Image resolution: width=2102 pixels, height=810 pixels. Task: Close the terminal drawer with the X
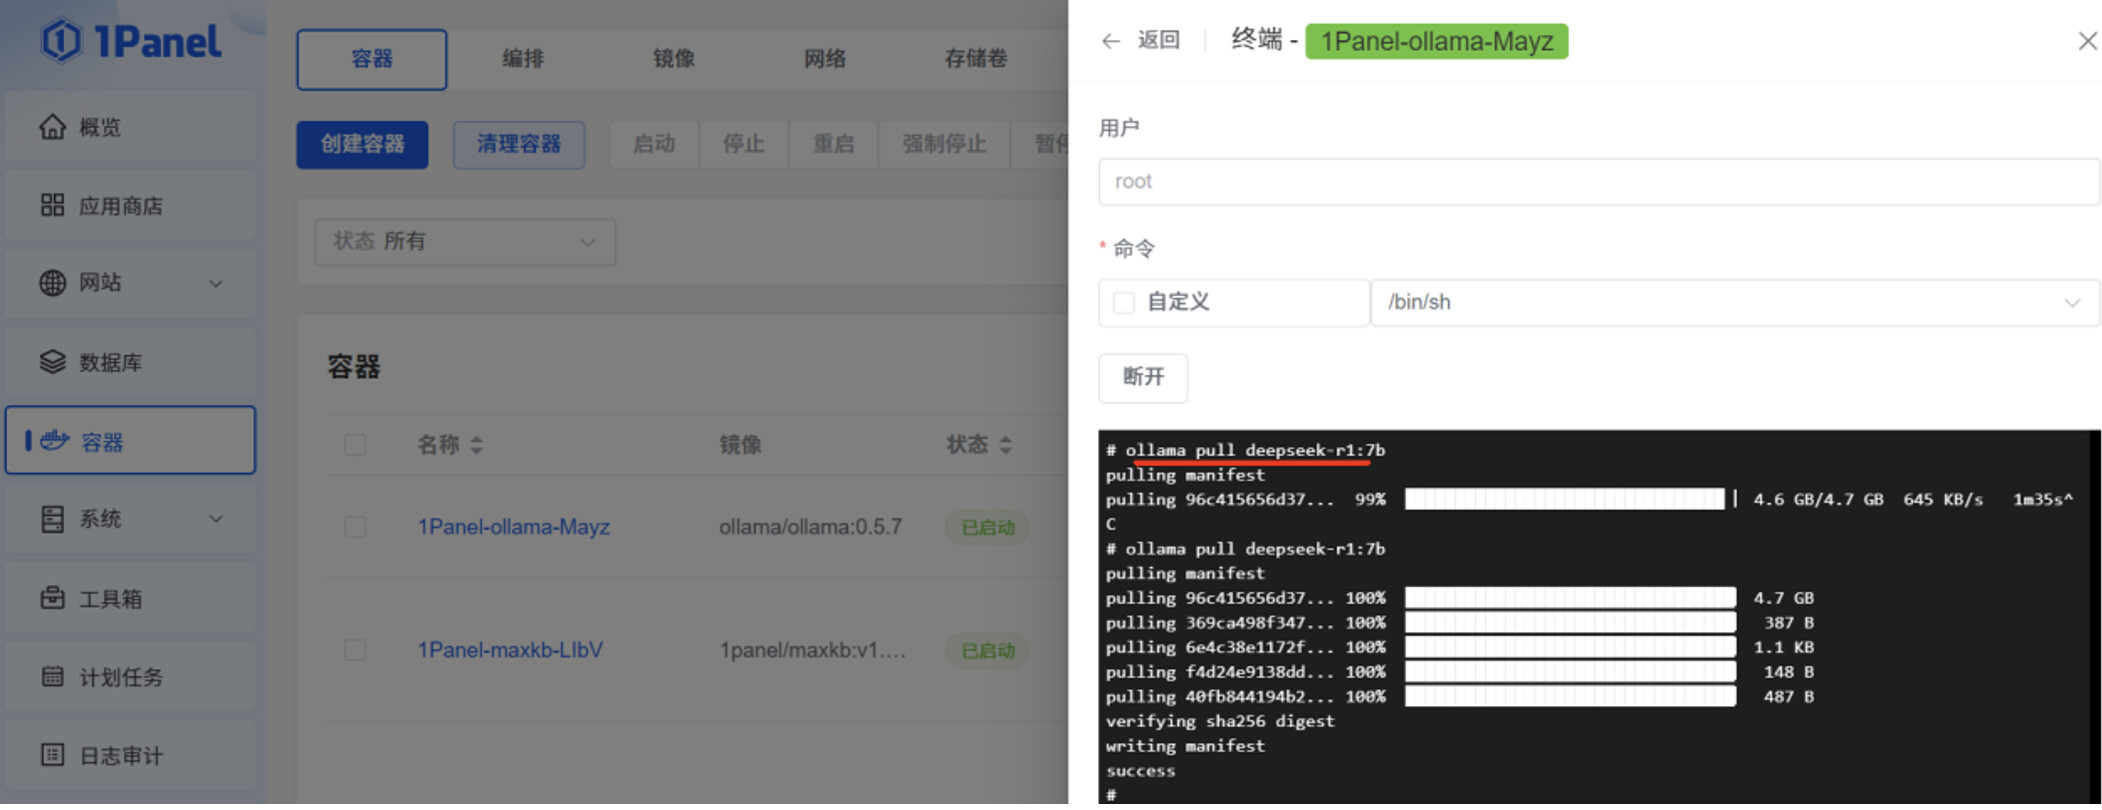2087,41
